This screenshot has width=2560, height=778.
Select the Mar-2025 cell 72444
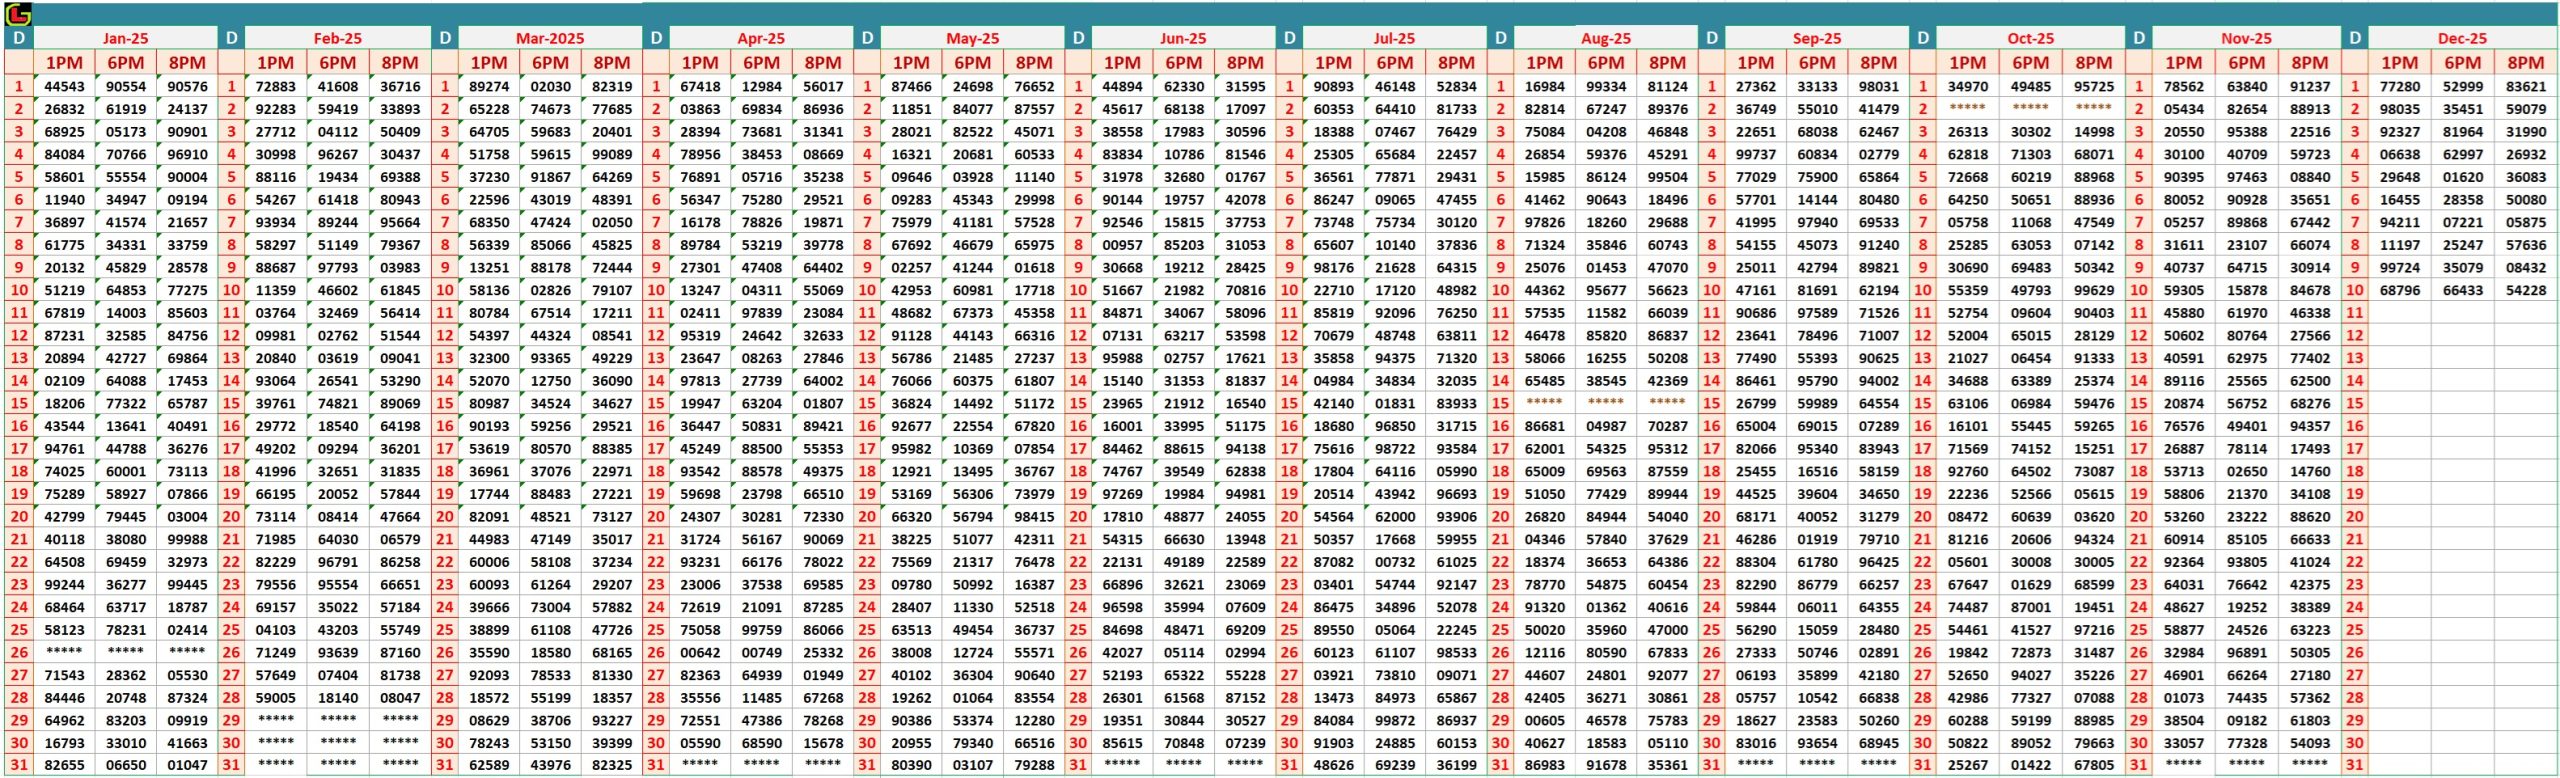pyautogui.click(x=612, y=268)
